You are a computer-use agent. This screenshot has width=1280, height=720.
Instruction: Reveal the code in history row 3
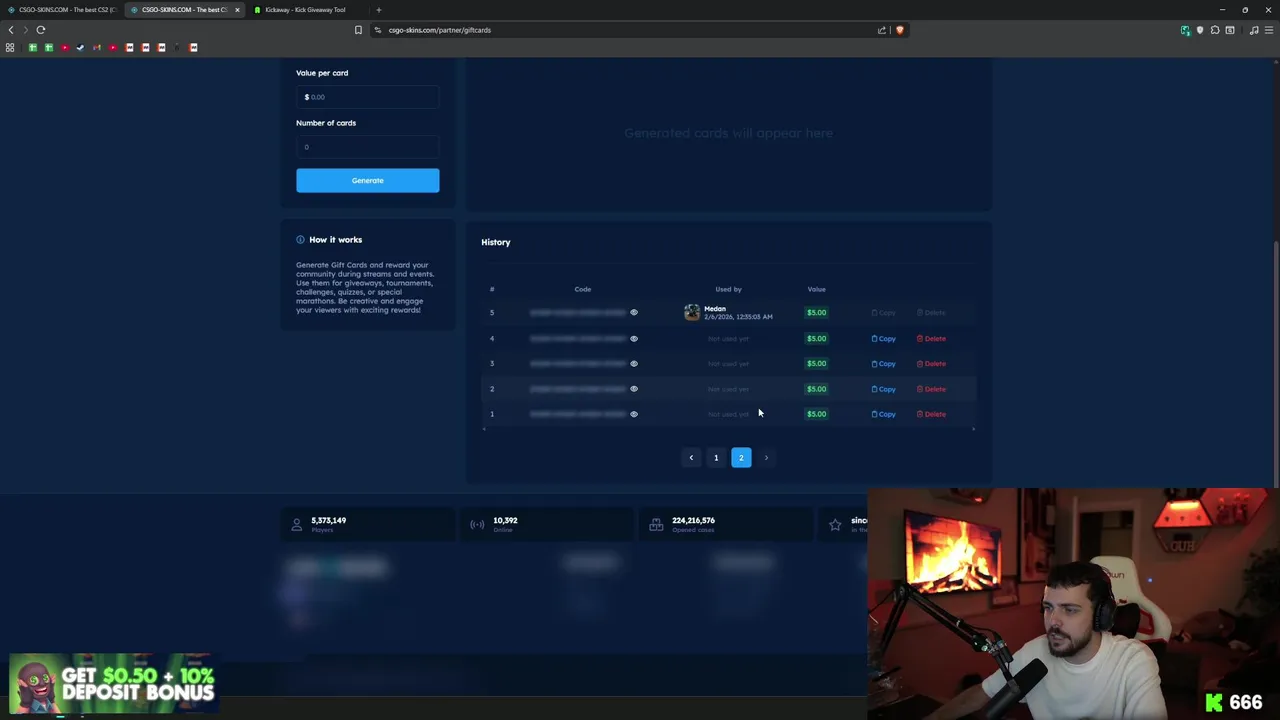point(633,364)
